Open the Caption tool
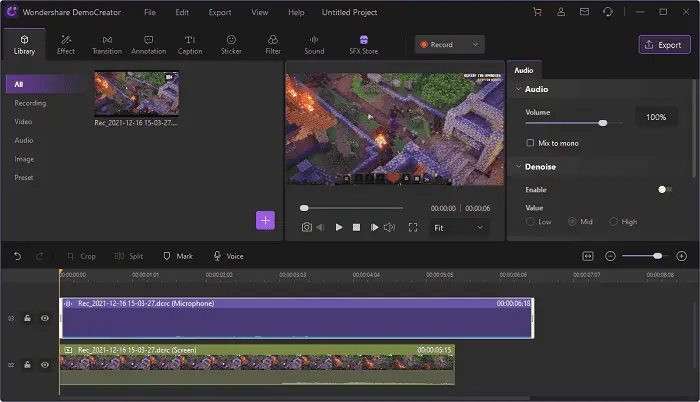Screen dimensions: 700x402 pyautogui.click(x=190, y=45)
